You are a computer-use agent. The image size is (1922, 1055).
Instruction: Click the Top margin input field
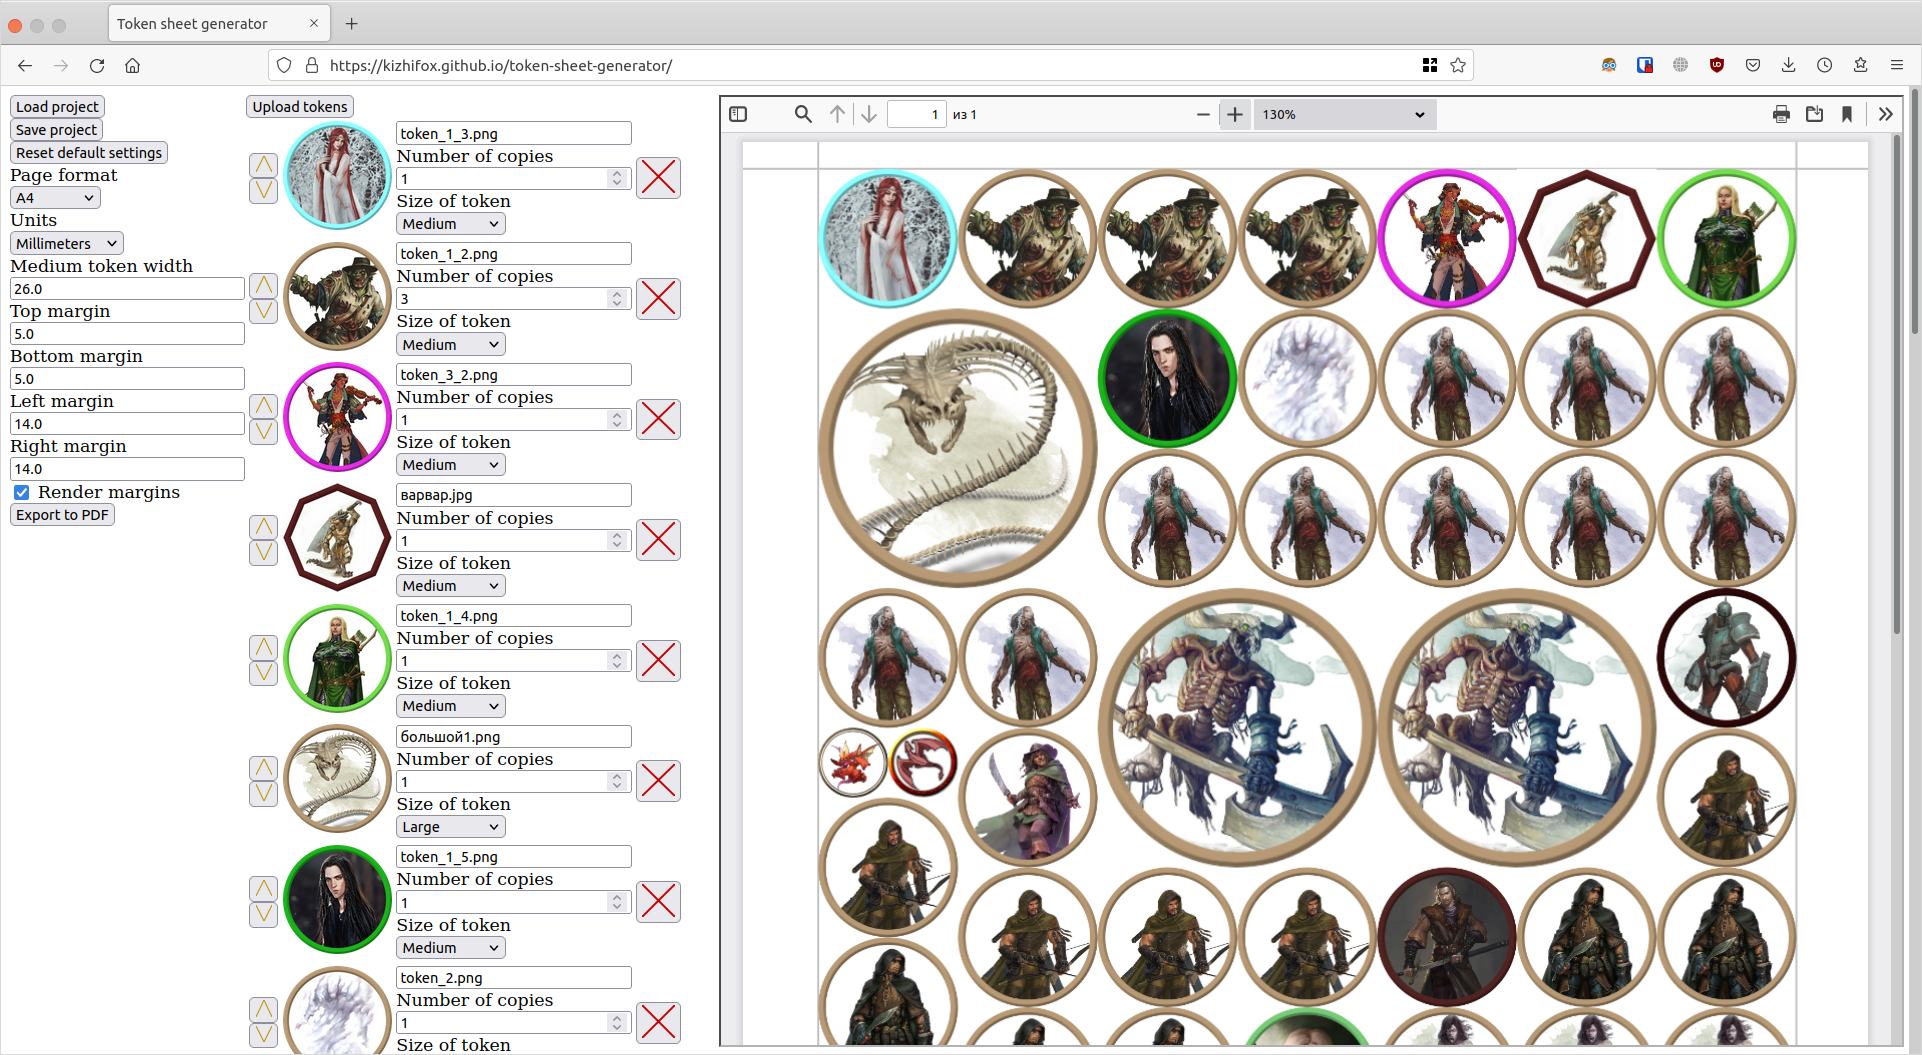click(127, 334)
